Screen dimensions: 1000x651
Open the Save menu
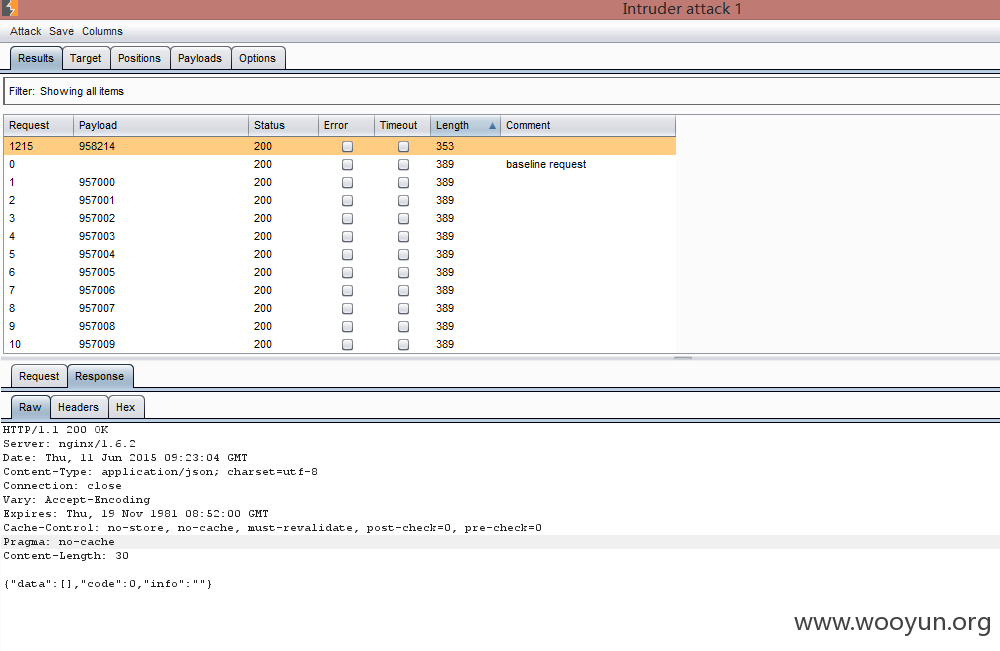61,31
